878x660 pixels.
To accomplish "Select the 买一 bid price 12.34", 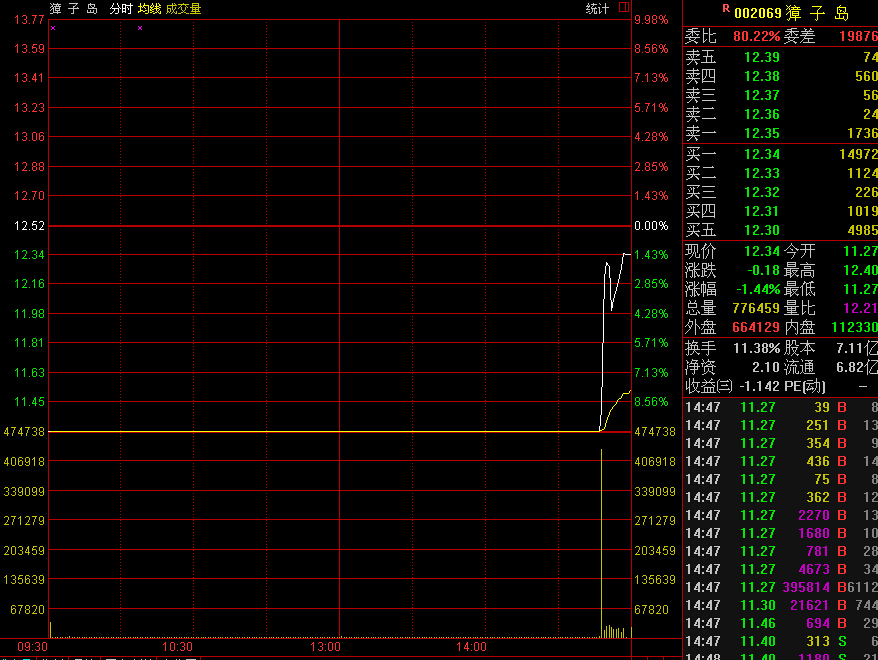I will click(762, 154).
